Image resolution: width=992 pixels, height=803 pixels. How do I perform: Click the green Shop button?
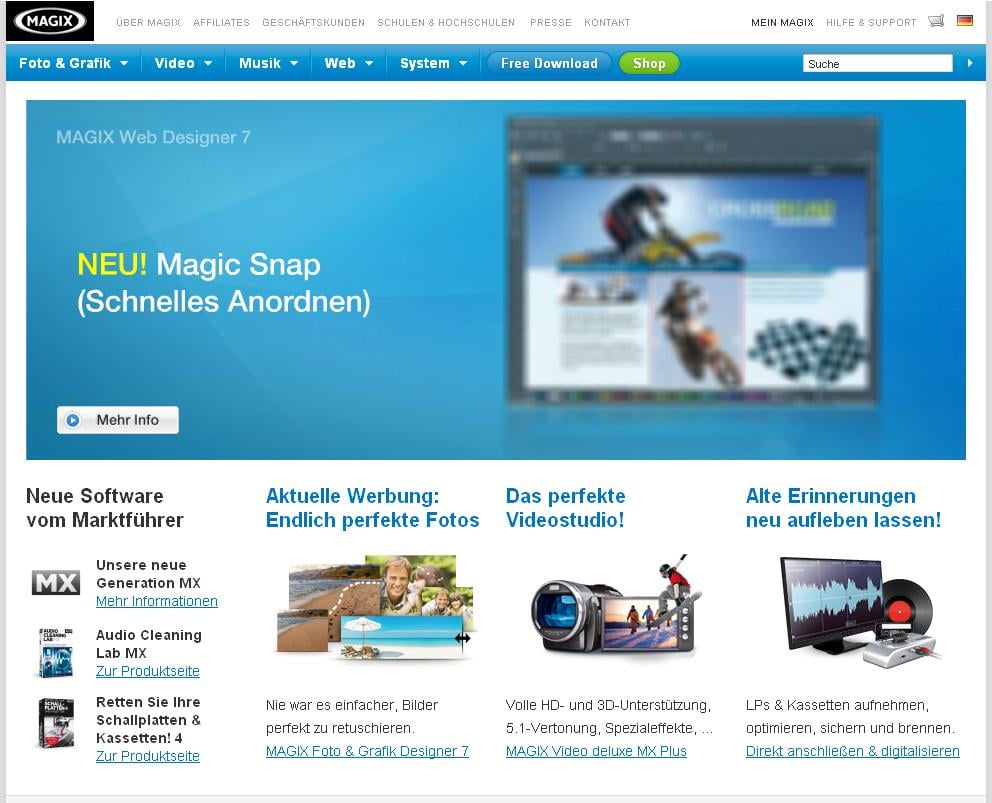point(649,63)
